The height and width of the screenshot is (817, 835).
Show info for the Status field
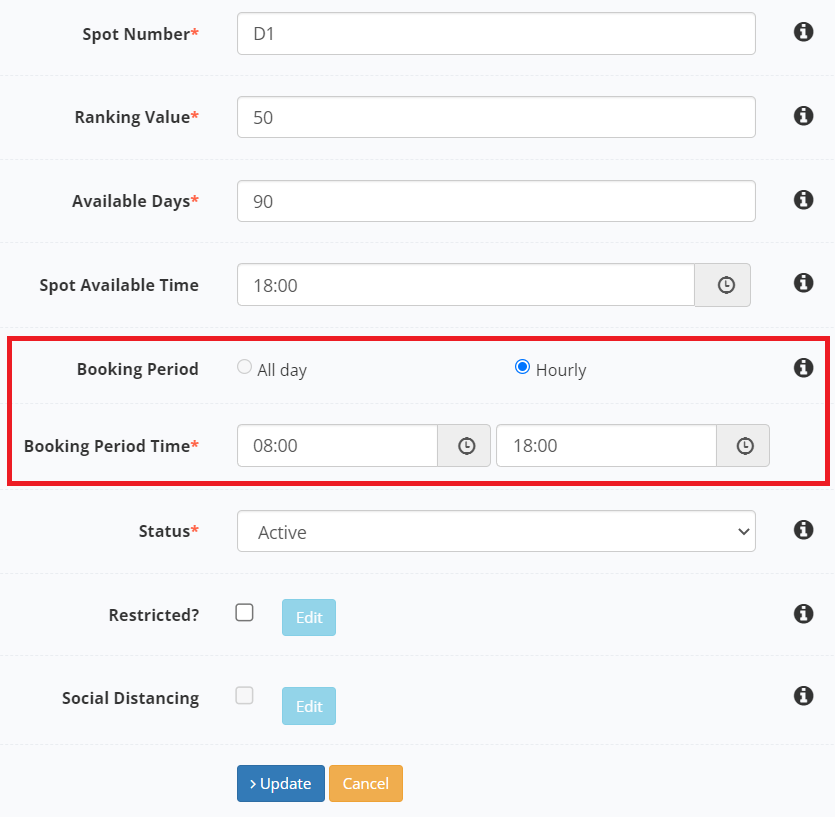click(803, 530)
